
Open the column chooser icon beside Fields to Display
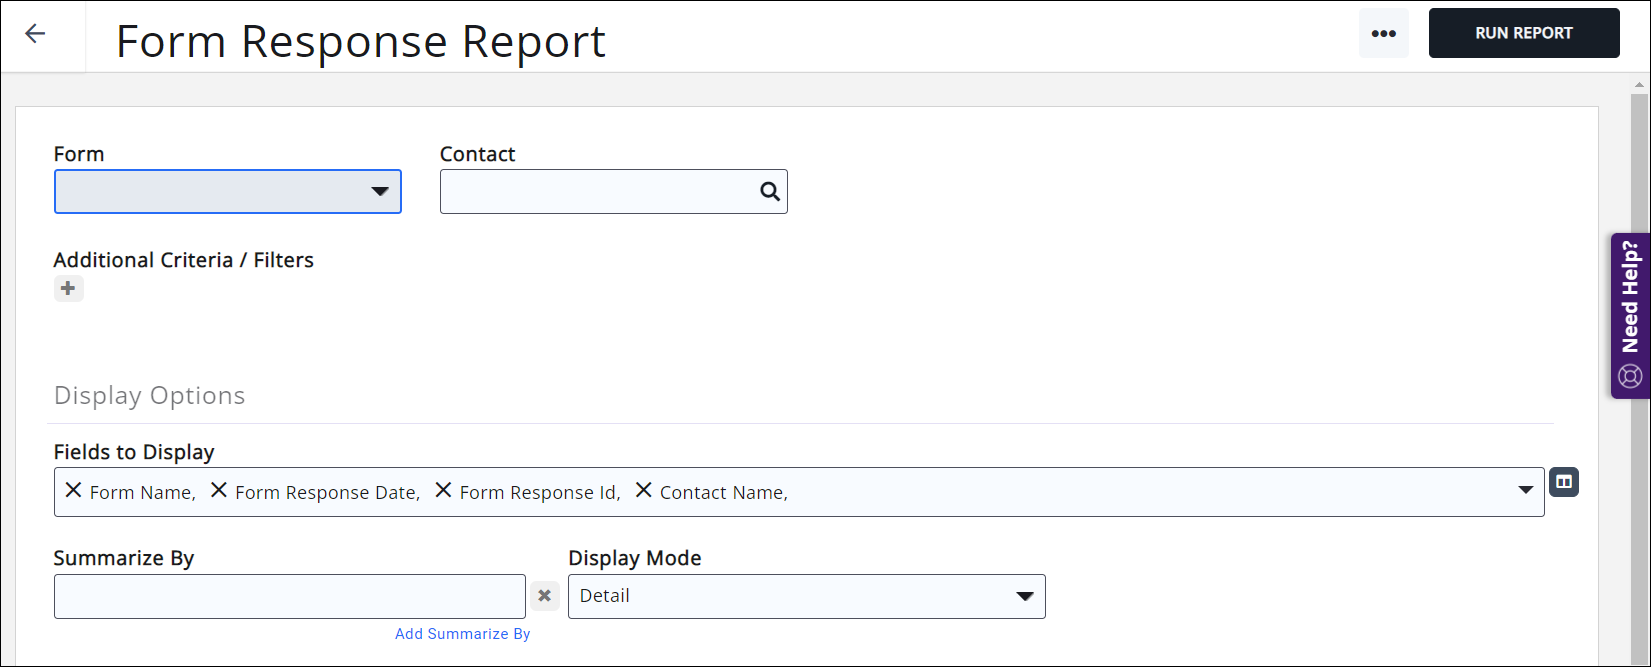pyautogui.click(x=1563, y=482)
